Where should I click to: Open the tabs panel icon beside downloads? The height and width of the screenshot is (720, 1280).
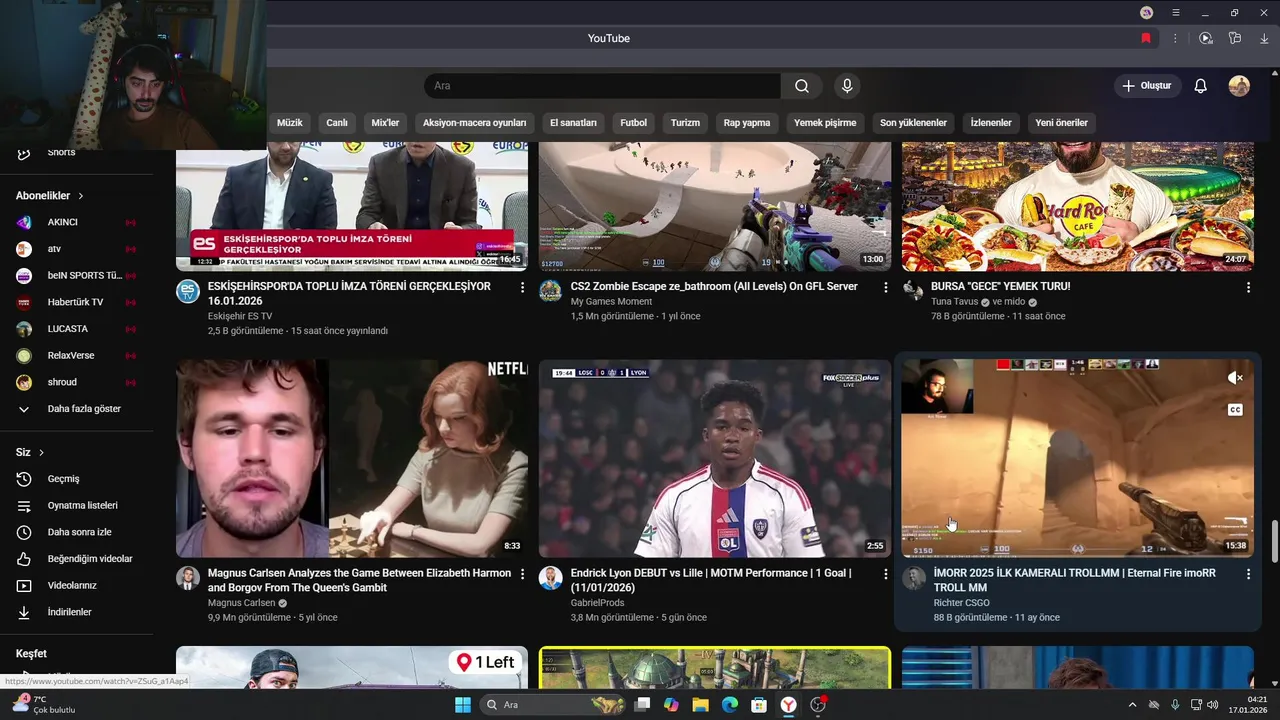pos(1235,38)
